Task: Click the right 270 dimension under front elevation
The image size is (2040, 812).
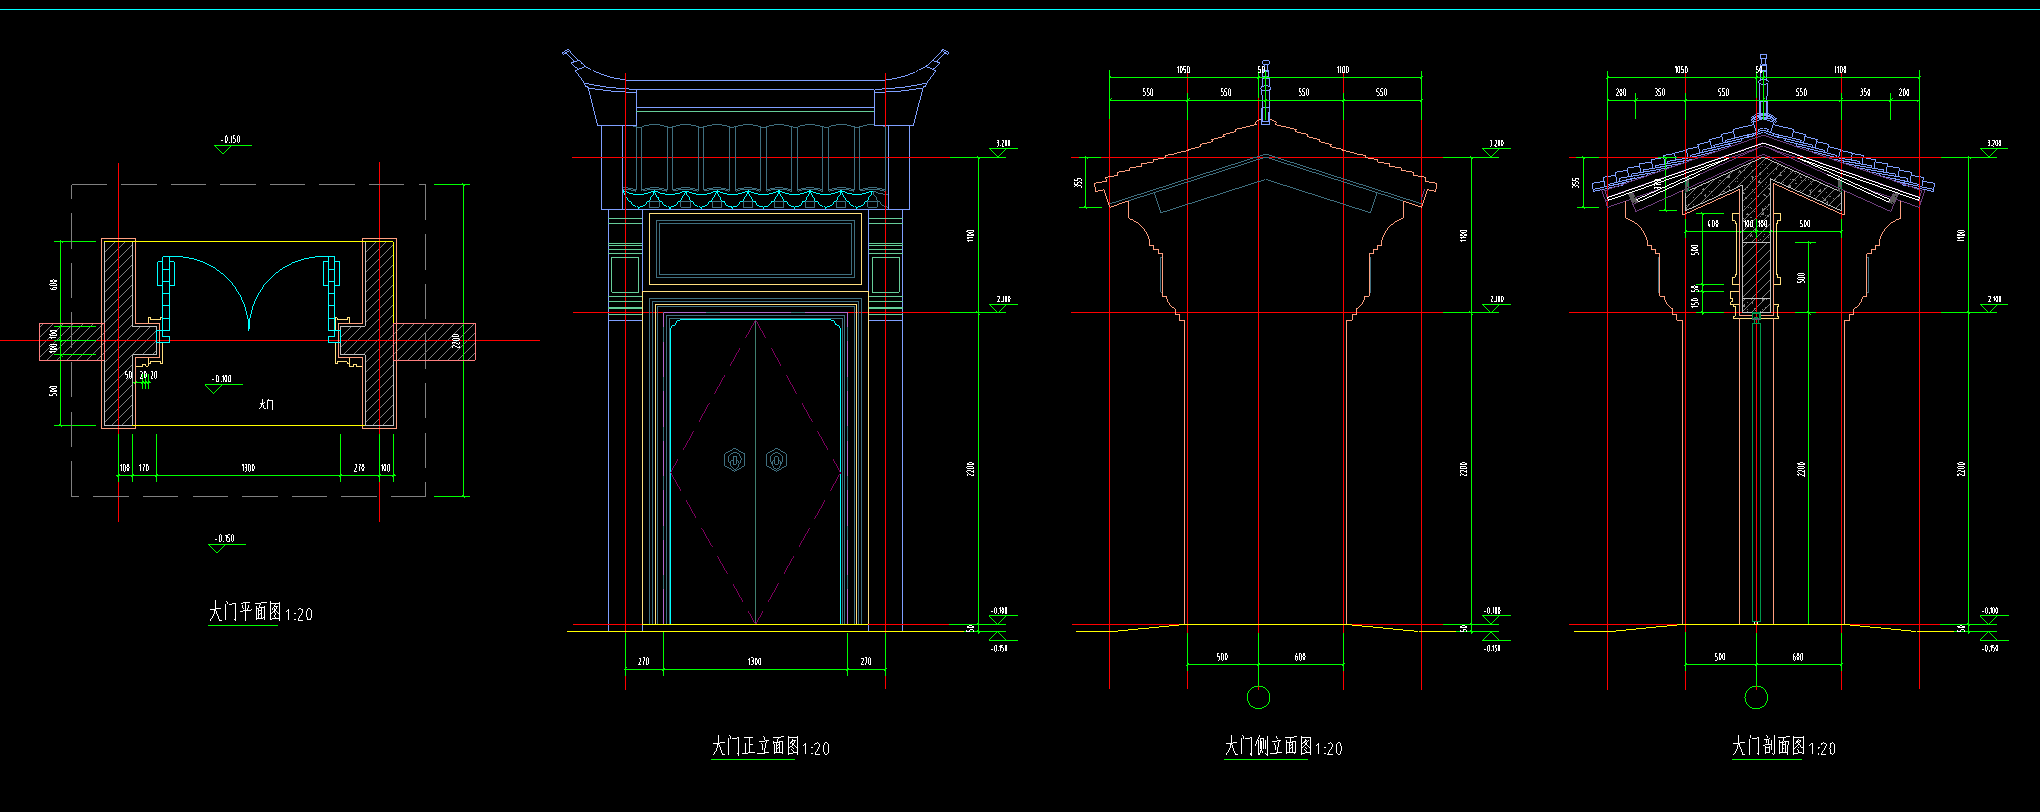Action: 866,661
